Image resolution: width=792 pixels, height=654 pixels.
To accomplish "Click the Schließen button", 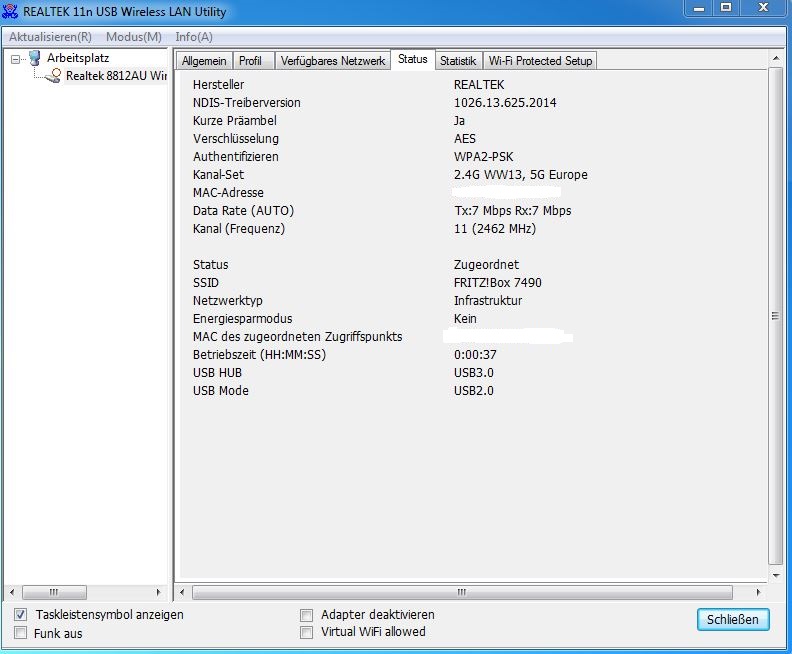I will click(x=733, y=620).
